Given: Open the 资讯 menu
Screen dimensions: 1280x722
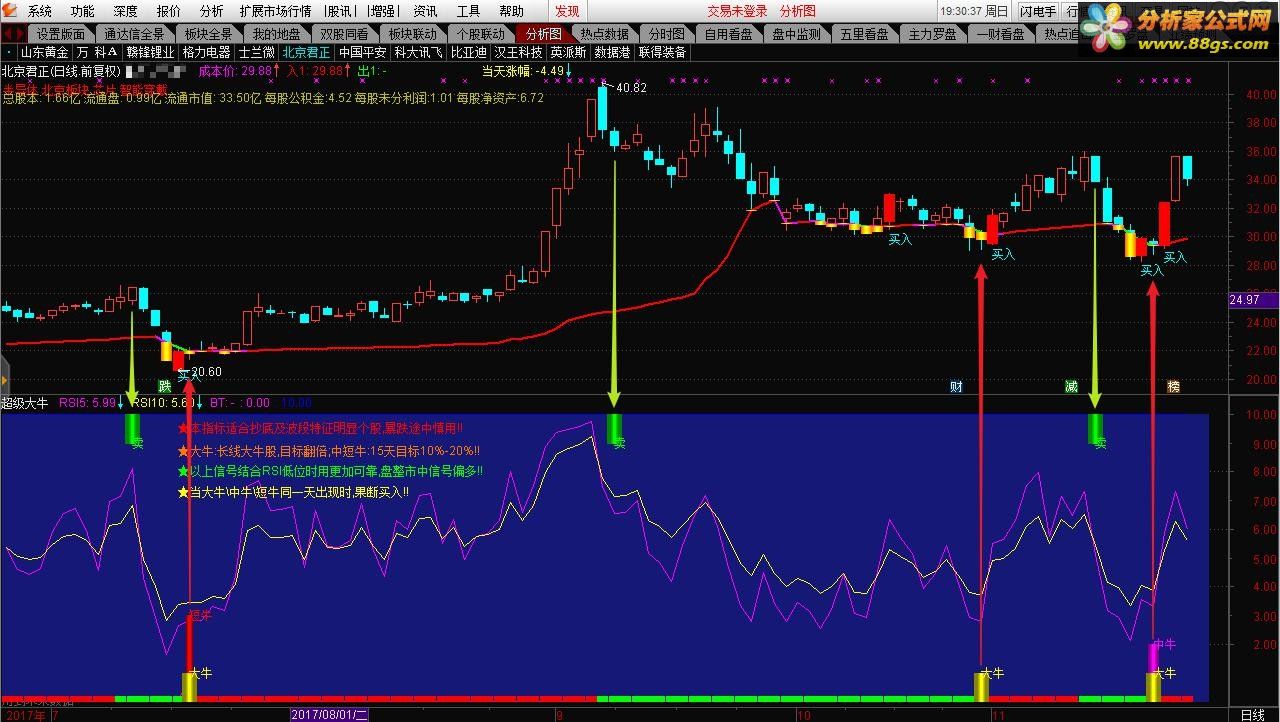Looking at the screenshot, I should 425,11.
